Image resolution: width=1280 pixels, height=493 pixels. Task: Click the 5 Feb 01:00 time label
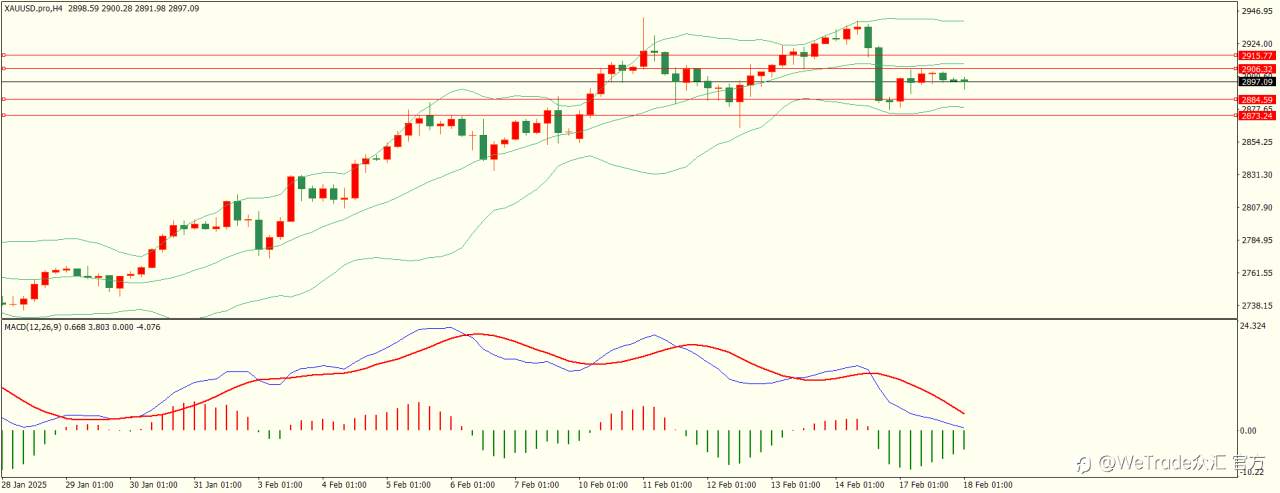click(408, 485)
